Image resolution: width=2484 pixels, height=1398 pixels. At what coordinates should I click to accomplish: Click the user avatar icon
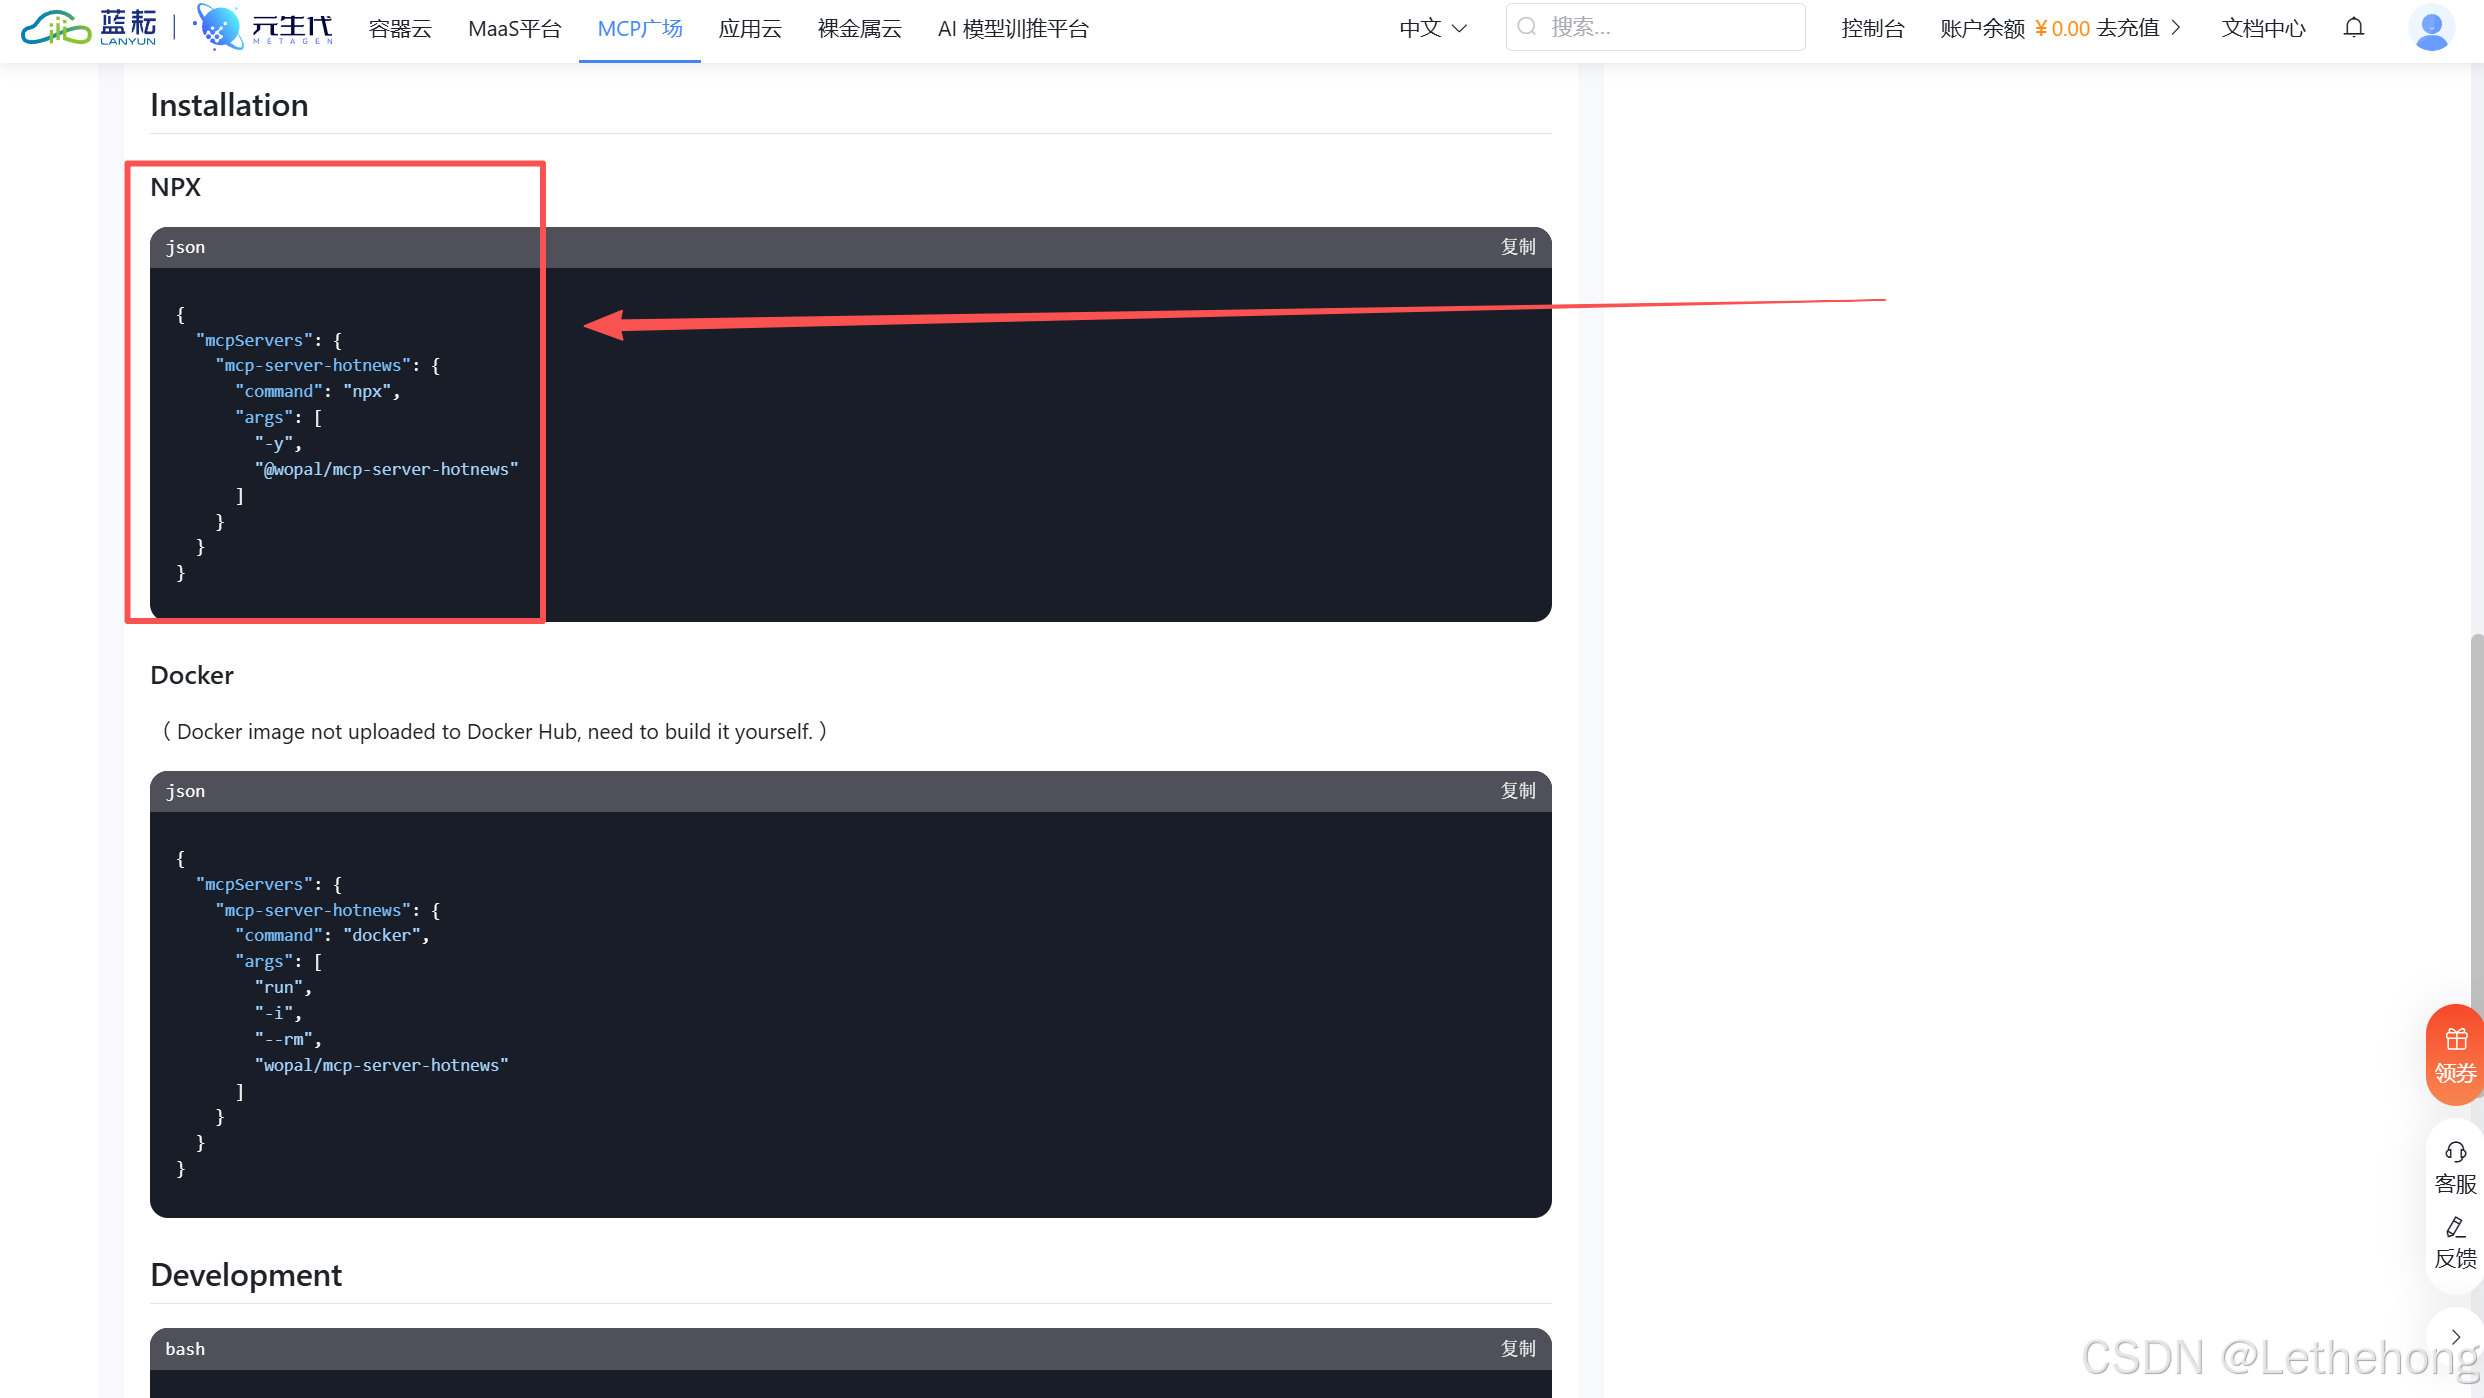pyautogui.click(x=2431, y=29)
